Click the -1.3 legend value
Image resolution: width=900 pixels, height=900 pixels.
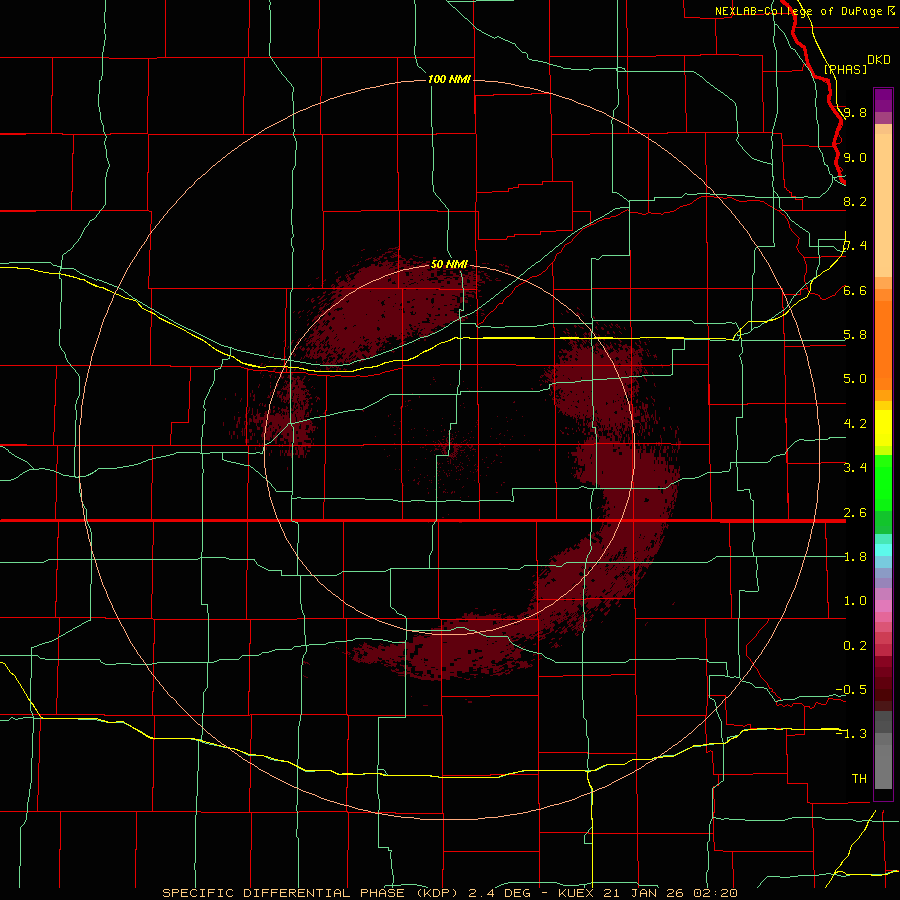851,734
